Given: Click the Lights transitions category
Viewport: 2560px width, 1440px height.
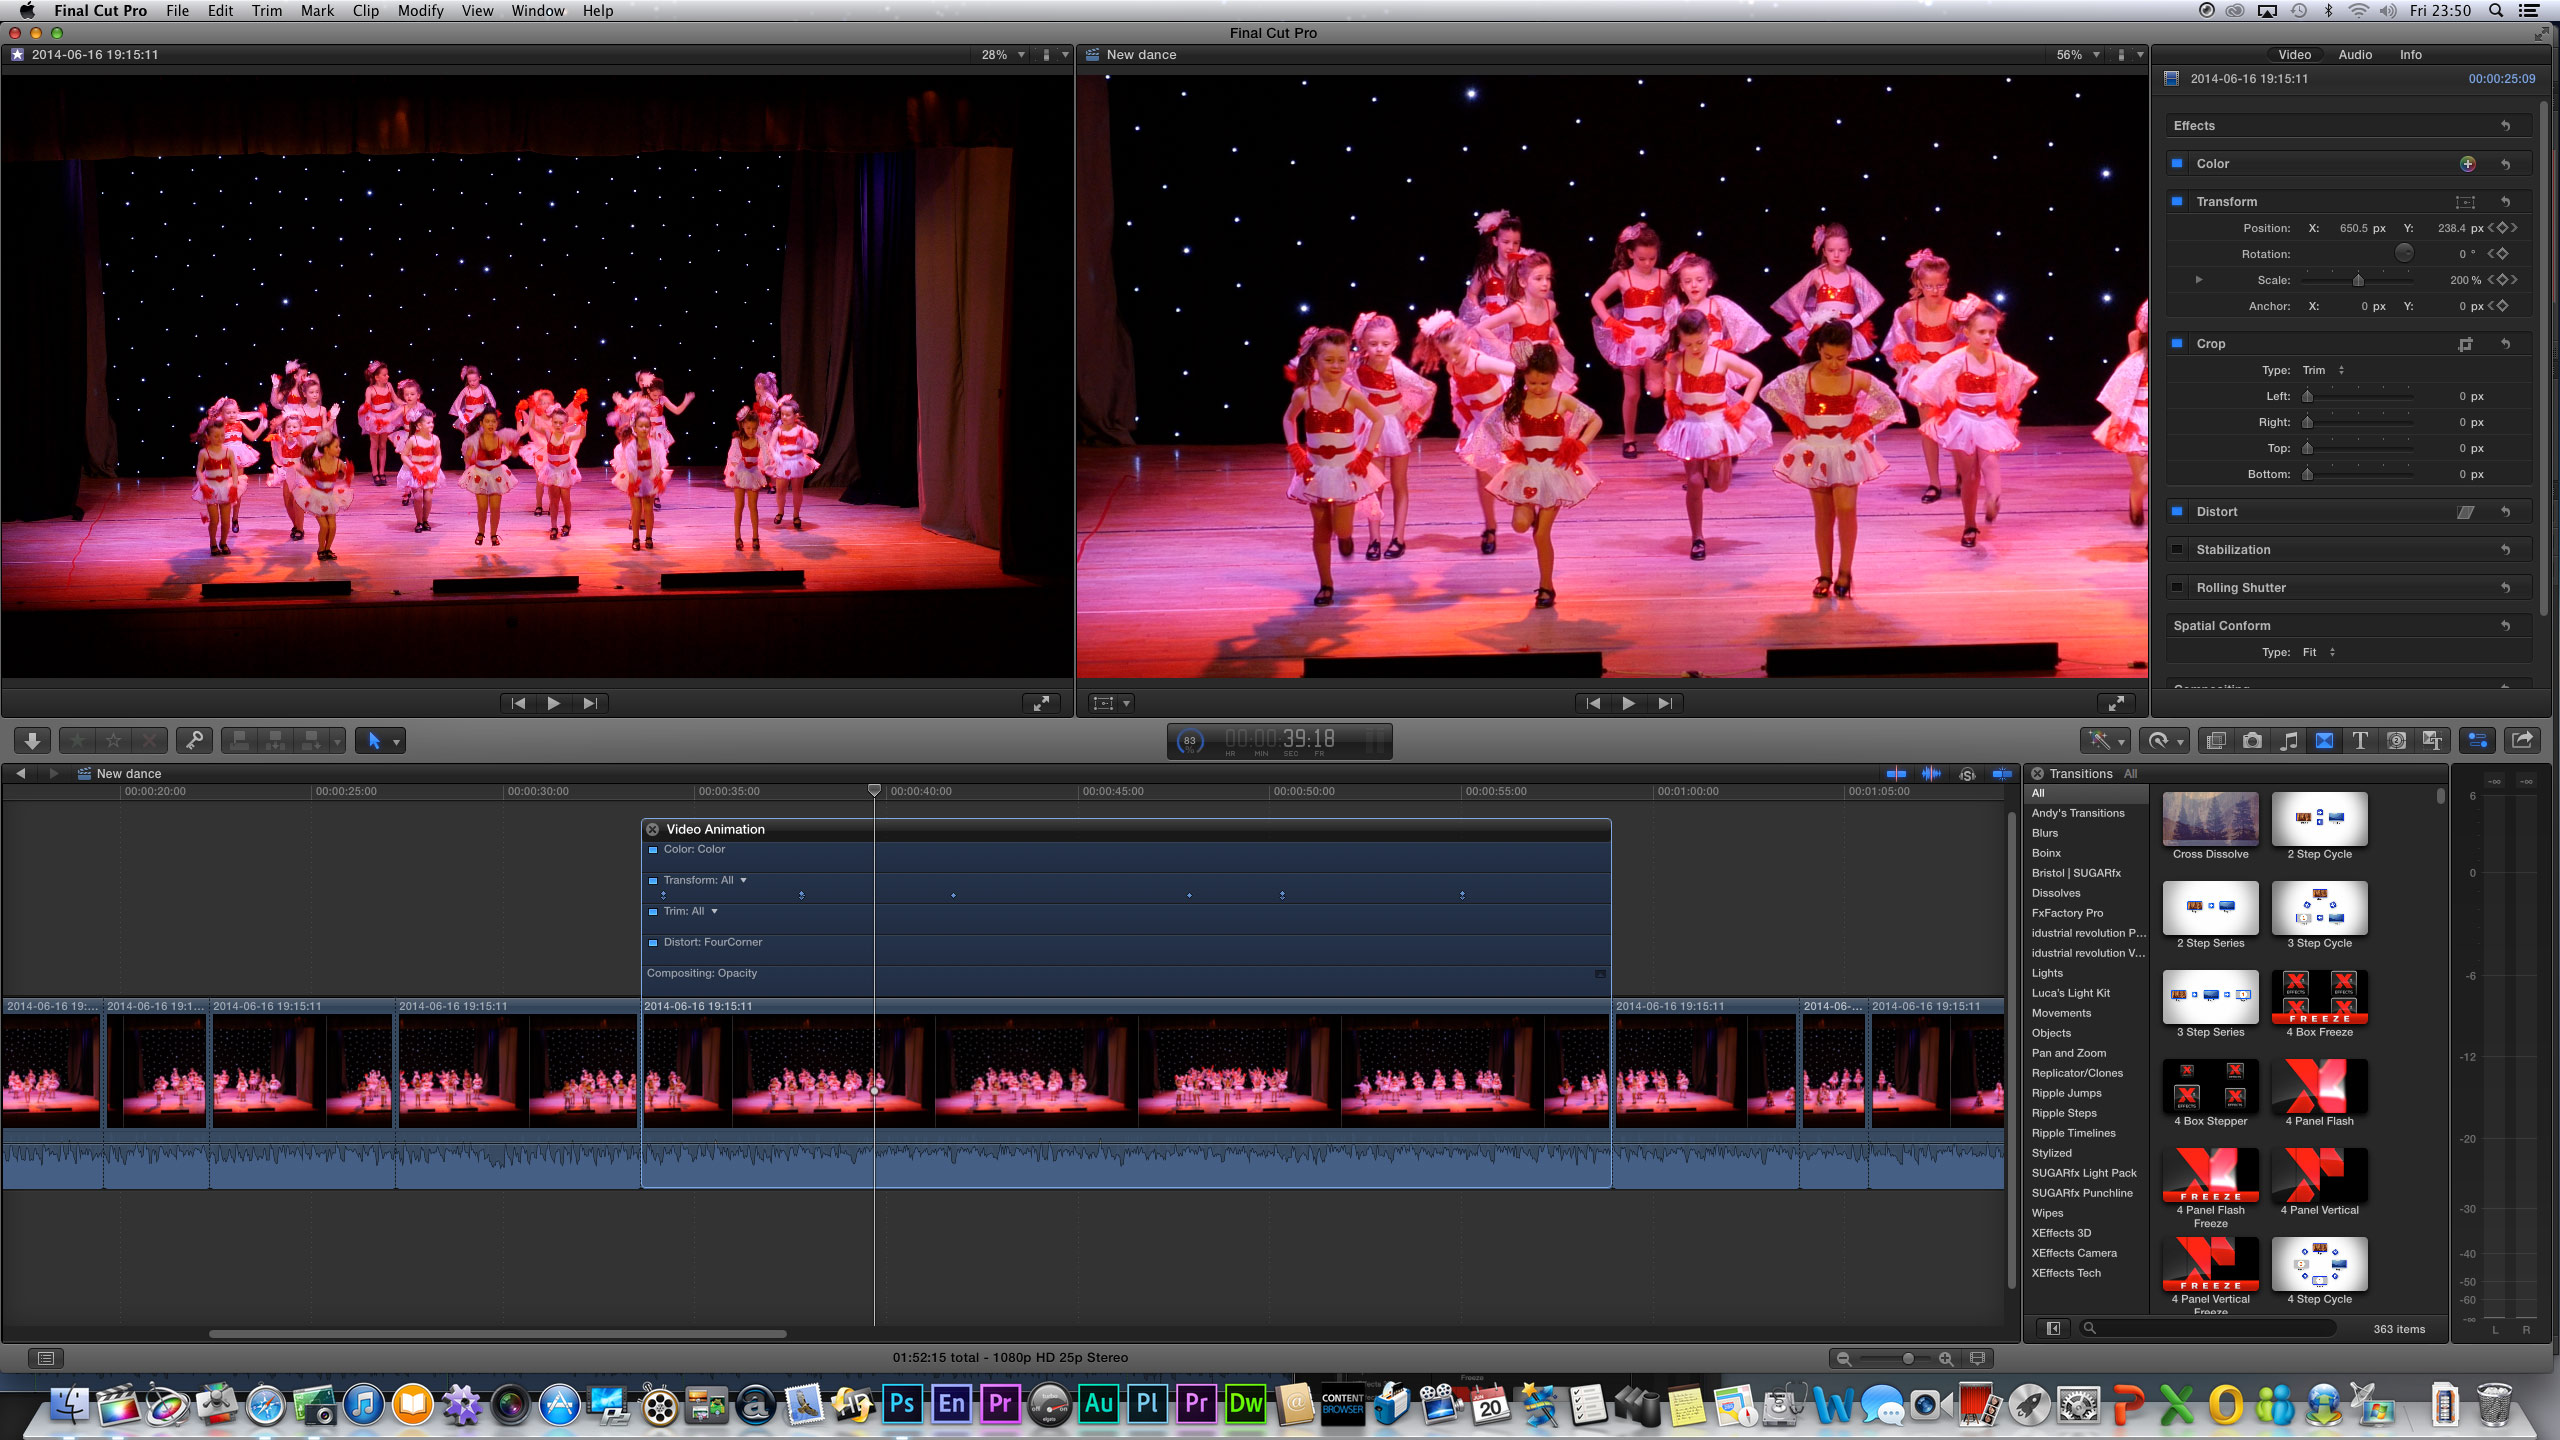Looking at the screenshot, I should 2046,972.
